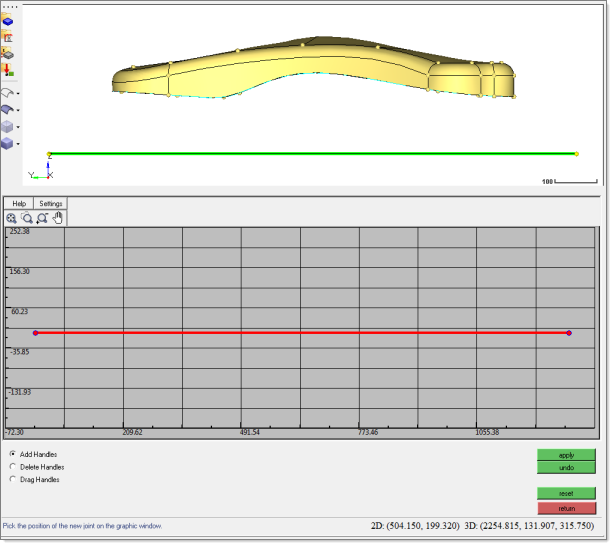Screen dimensions: 613x546
Task: Click the red curve line in graph
Action: click(x=300, y=332)
